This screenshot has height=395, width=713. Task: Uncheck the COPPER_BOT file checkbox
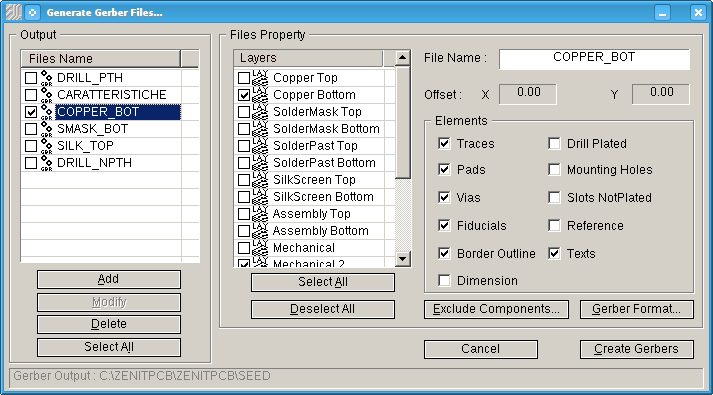click(x=31, y=112)
